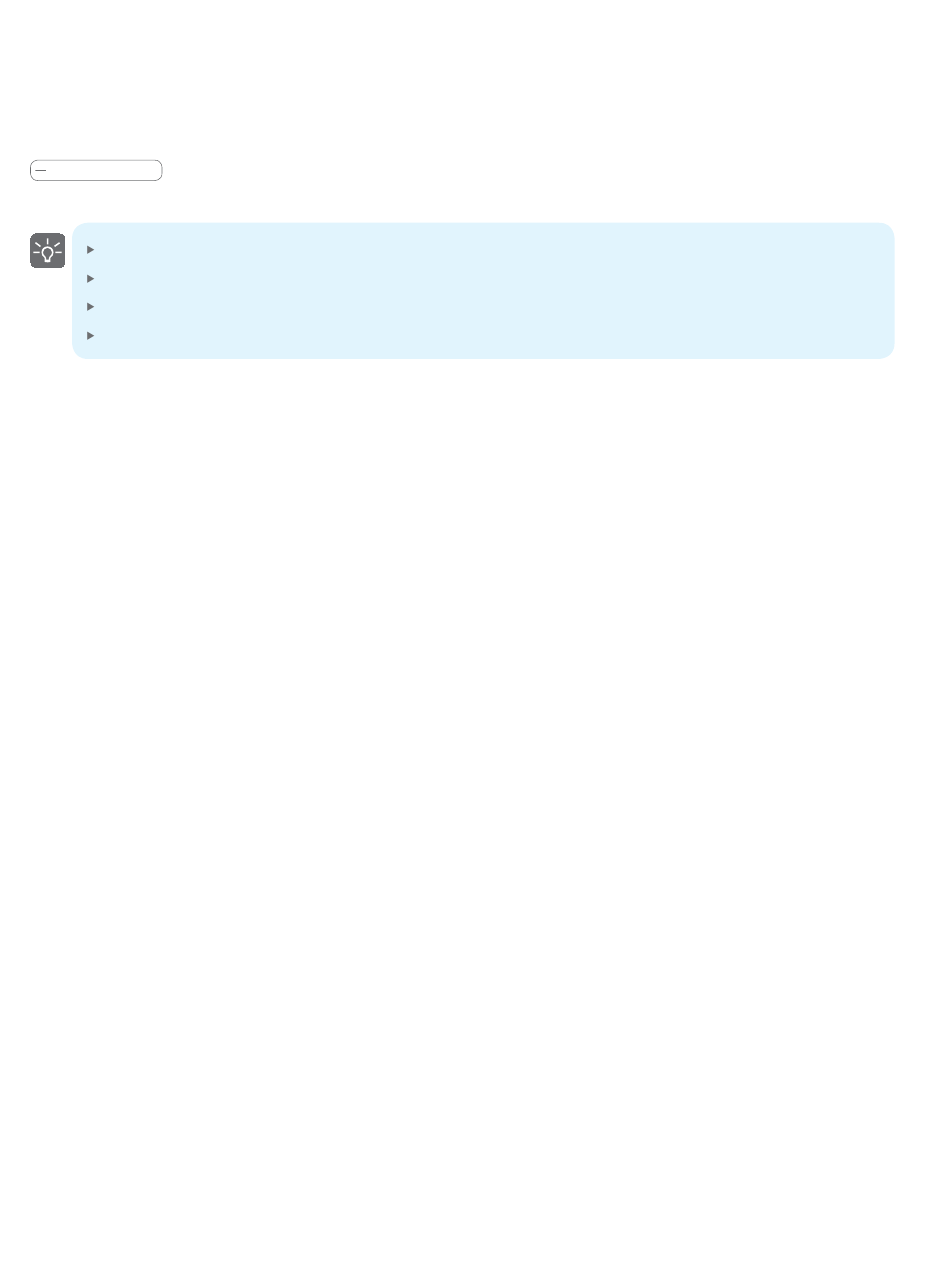Click the dash mark inside the rounded field
950x1284 pixels.
point(40,171)
